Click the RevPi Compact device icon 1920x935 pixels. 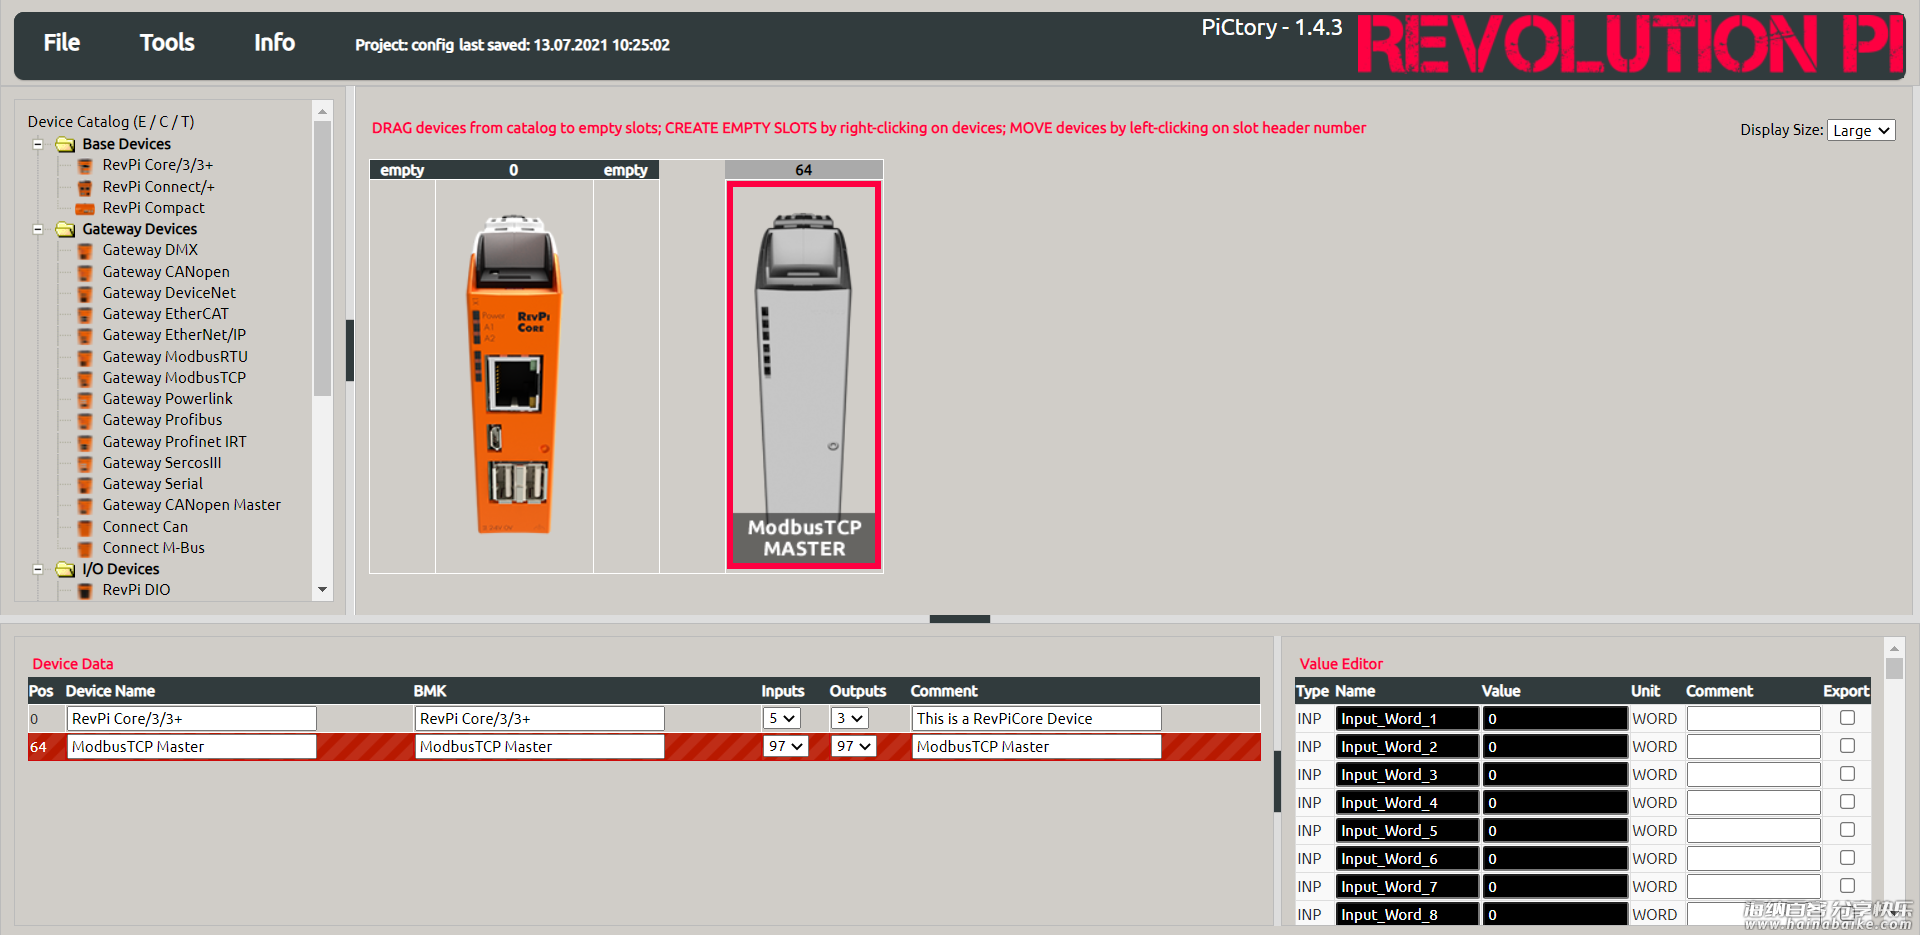pyautogui.click(x=86, y=208)
